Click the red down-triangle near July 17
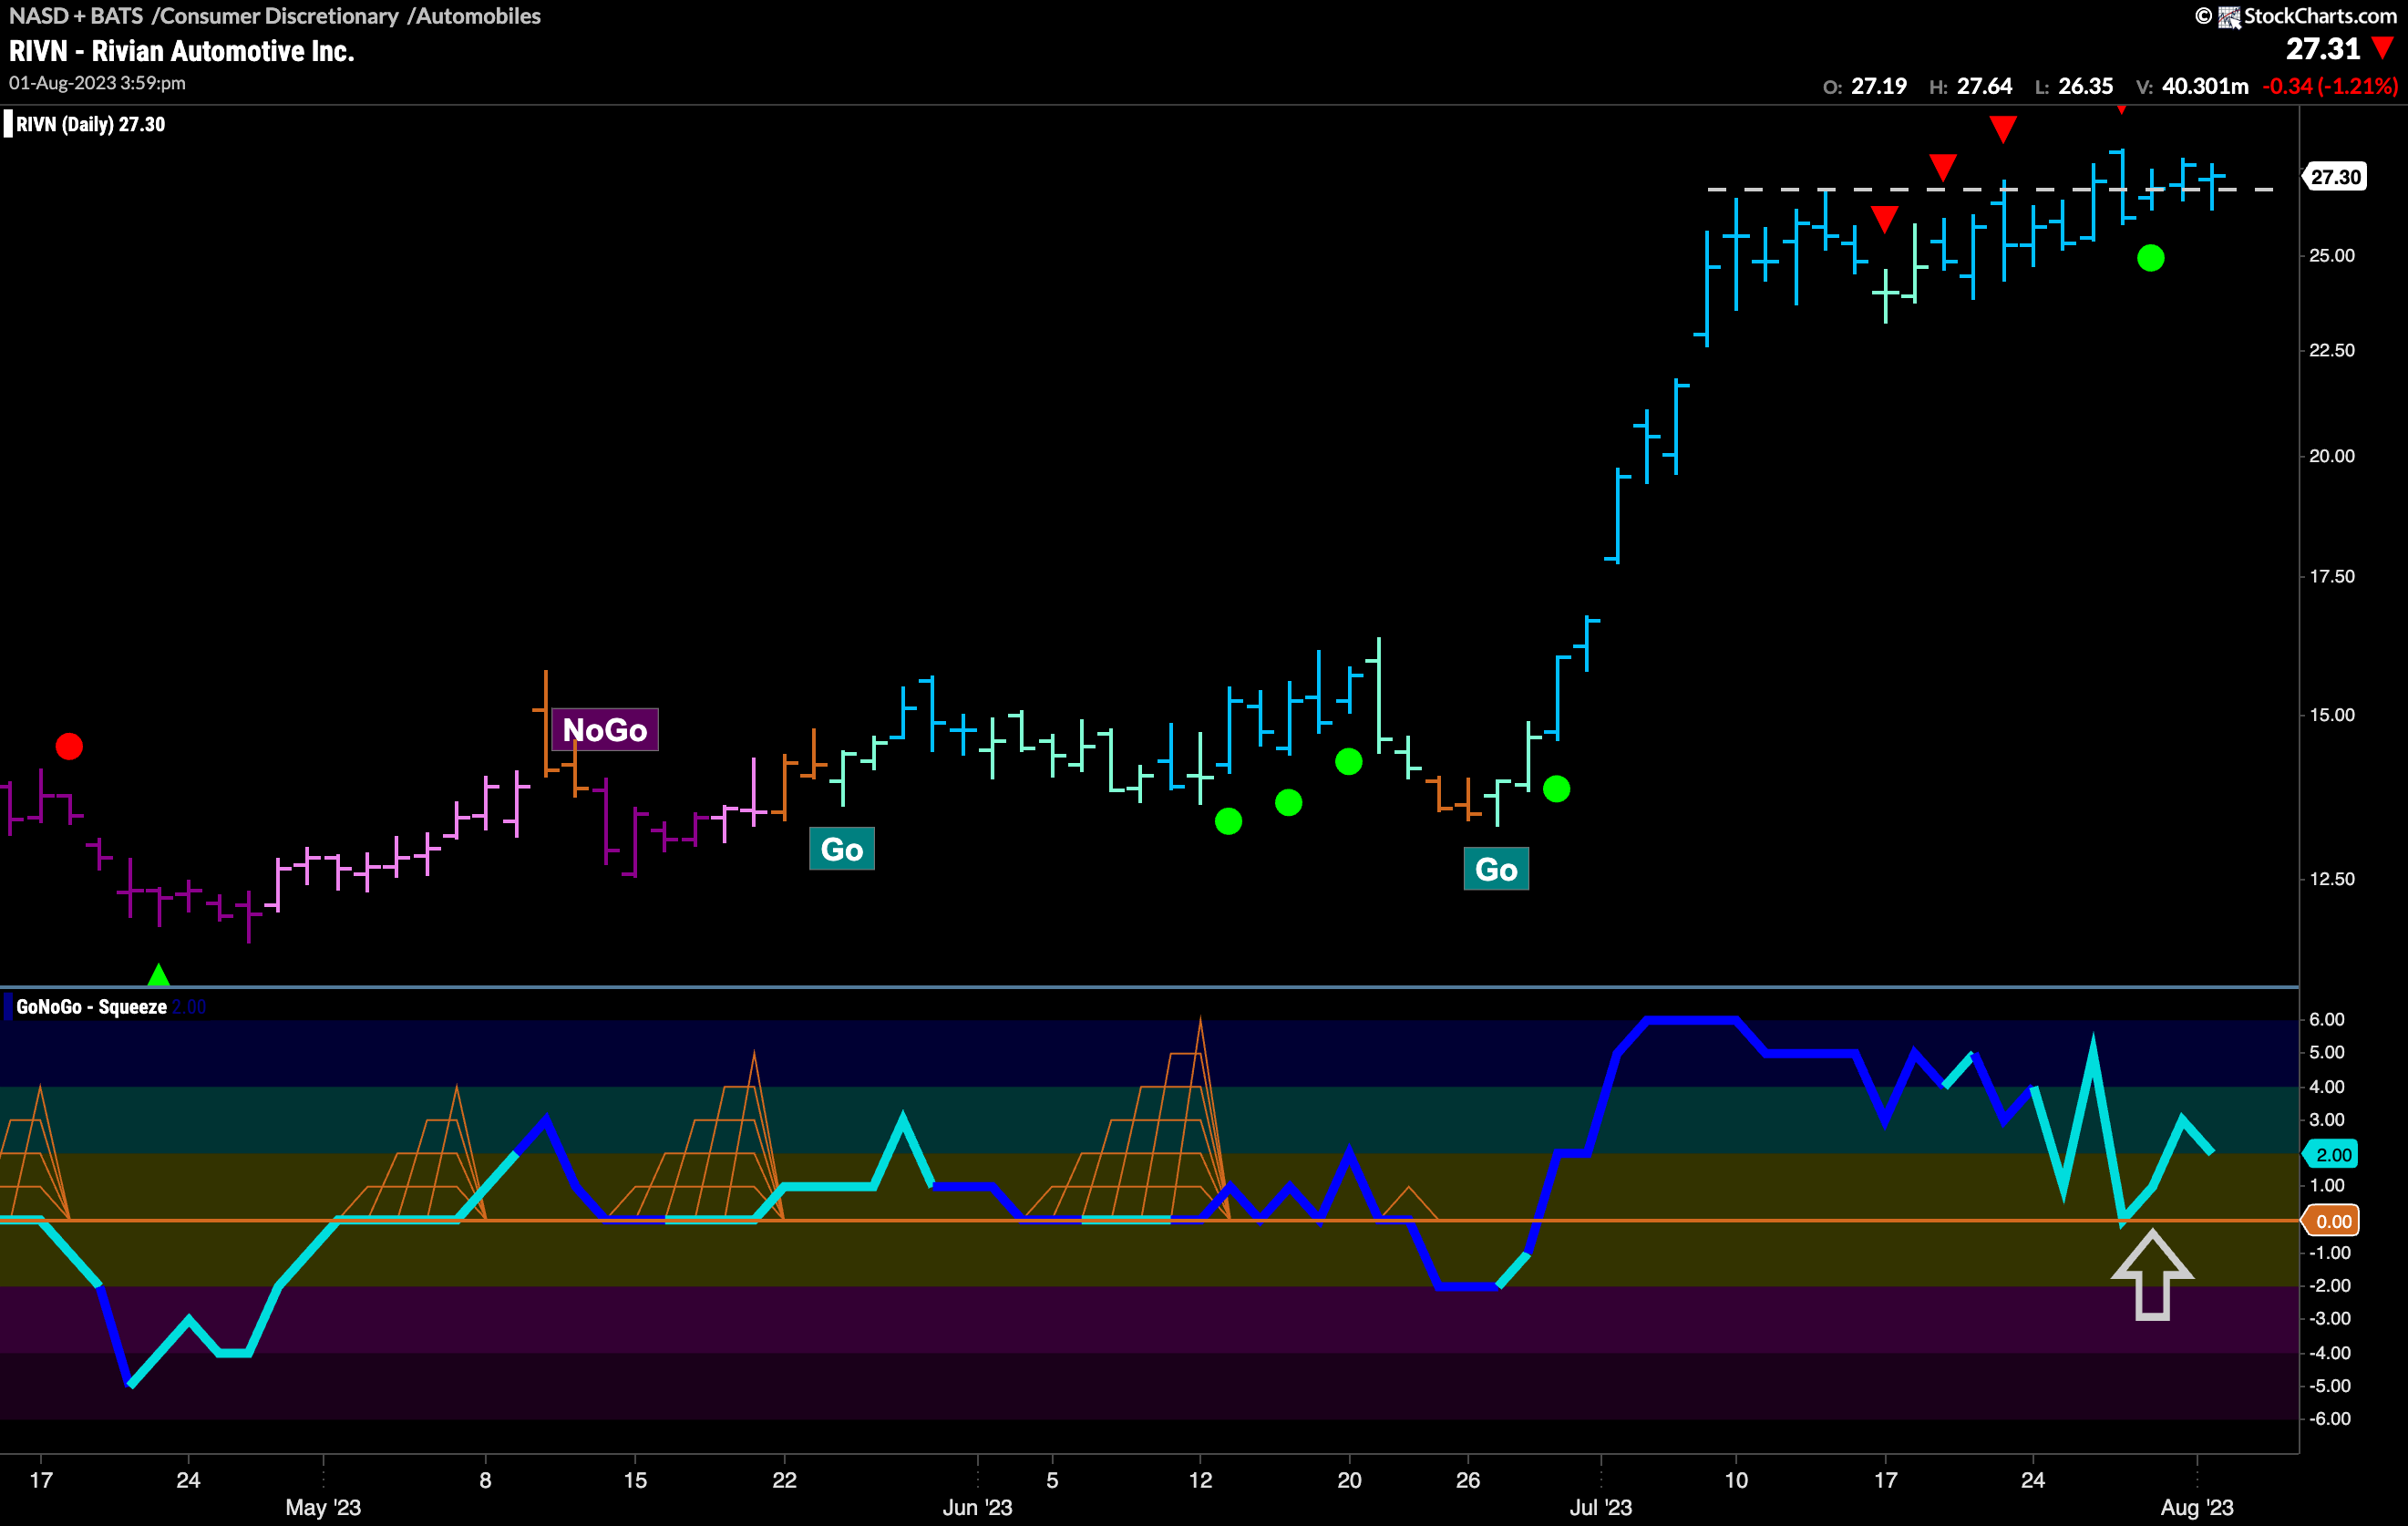The height and width of the screenshot is (1526, 2408). pos(1884,219)
